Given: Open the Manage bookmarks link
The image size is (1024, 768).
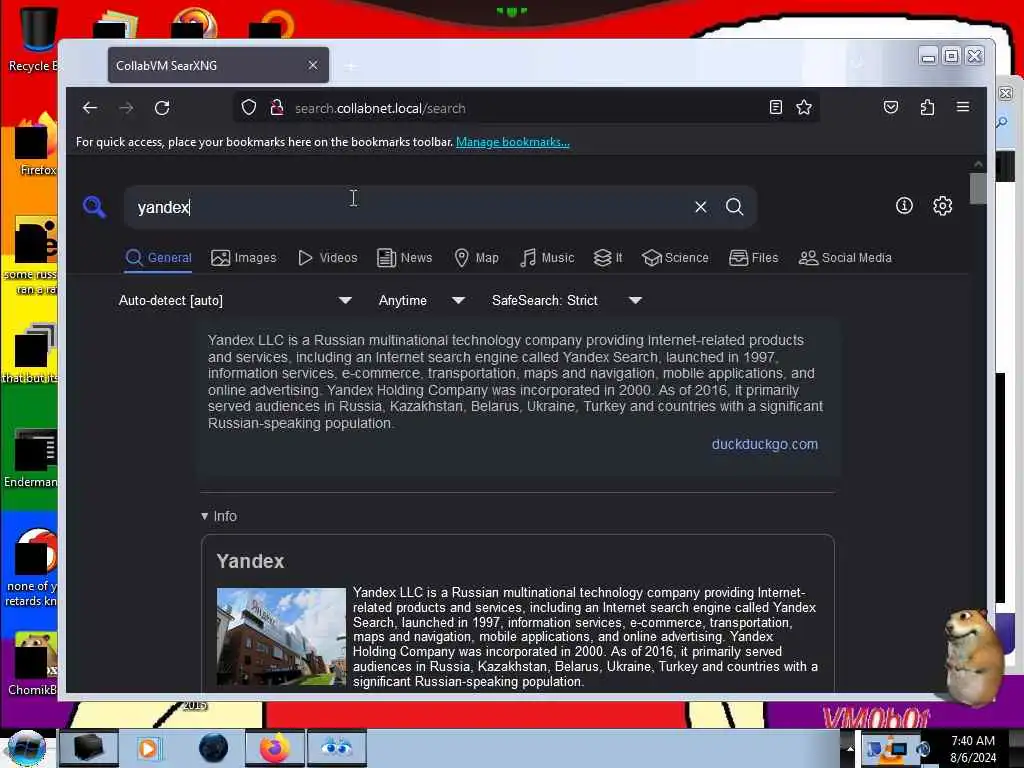Looking at the screenshot, I should pyautogui.click(x=513, y=142).
